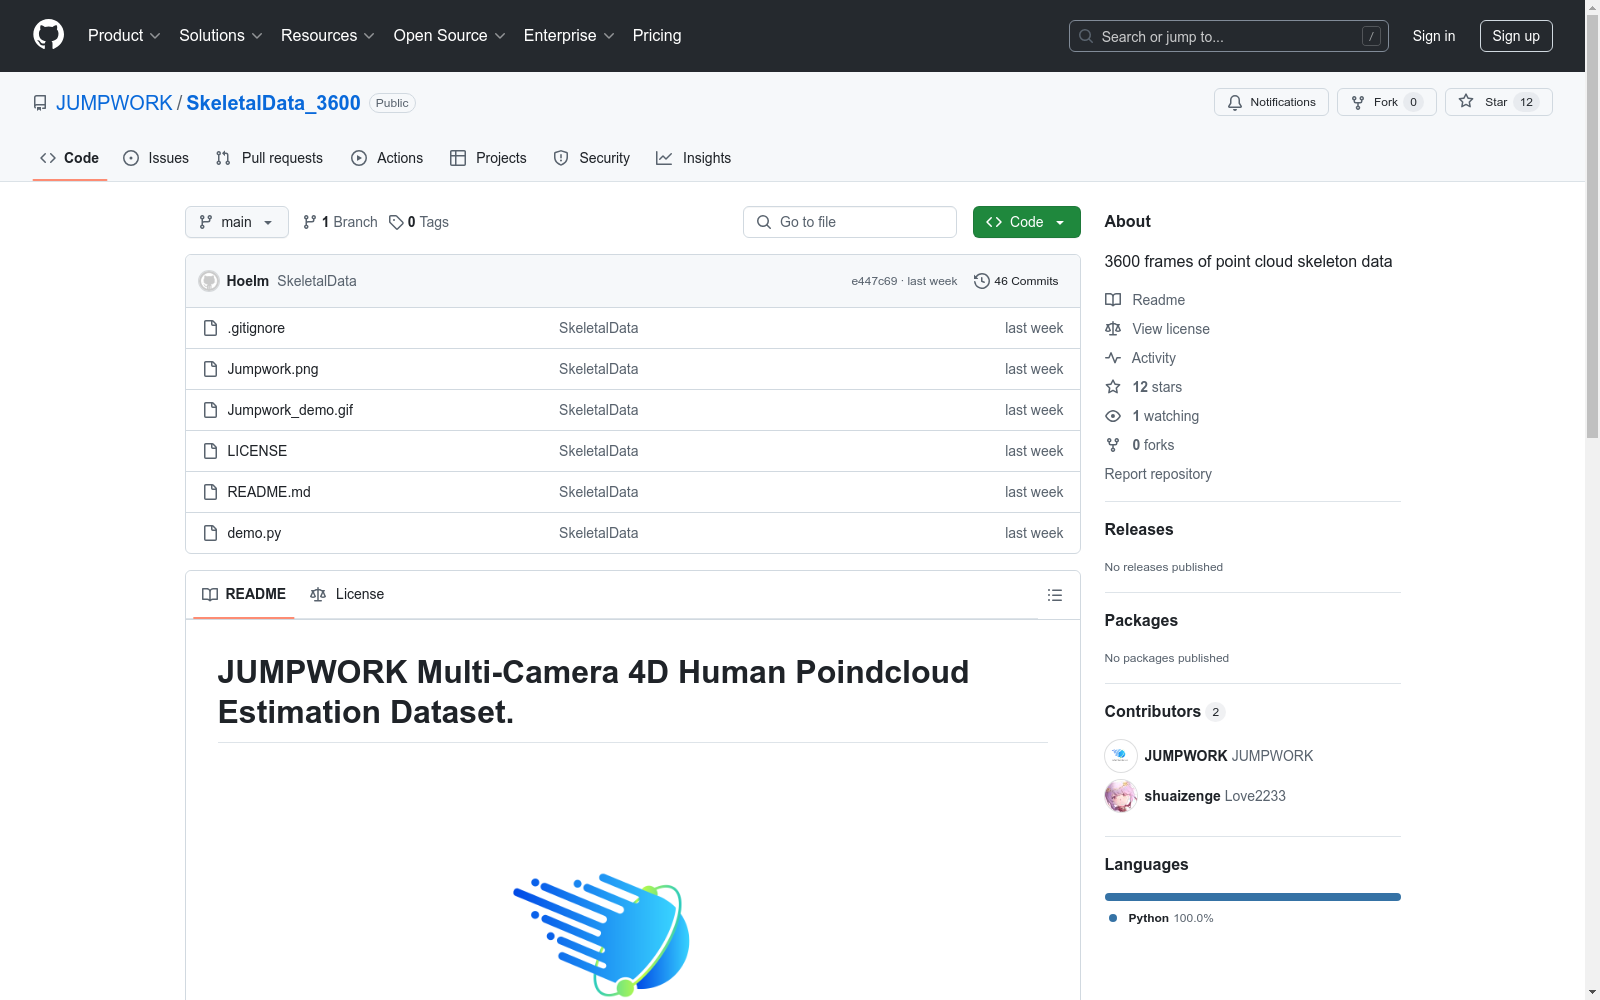Open the SkeletalData commit message on the demo.py row
The image size is (1600, 1000).
pyautogui.click(x=598, y=533)
